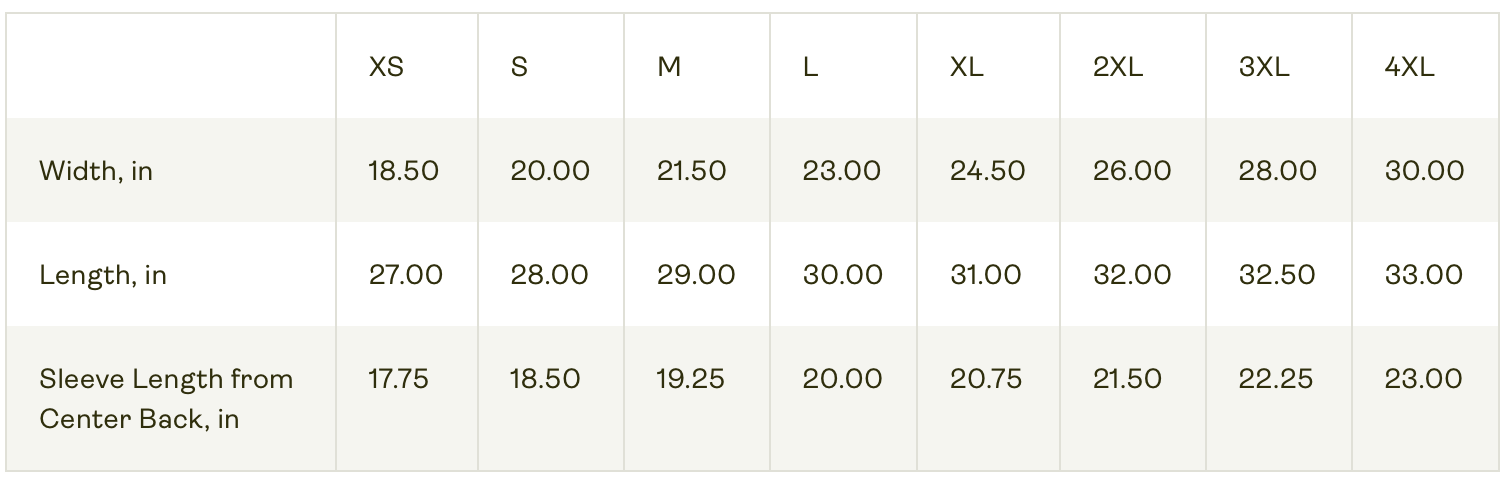Click Sleeve Length from Center Back label
Image resolution: width=1508 pixels, height=480 pixels.
click(166, 398)
